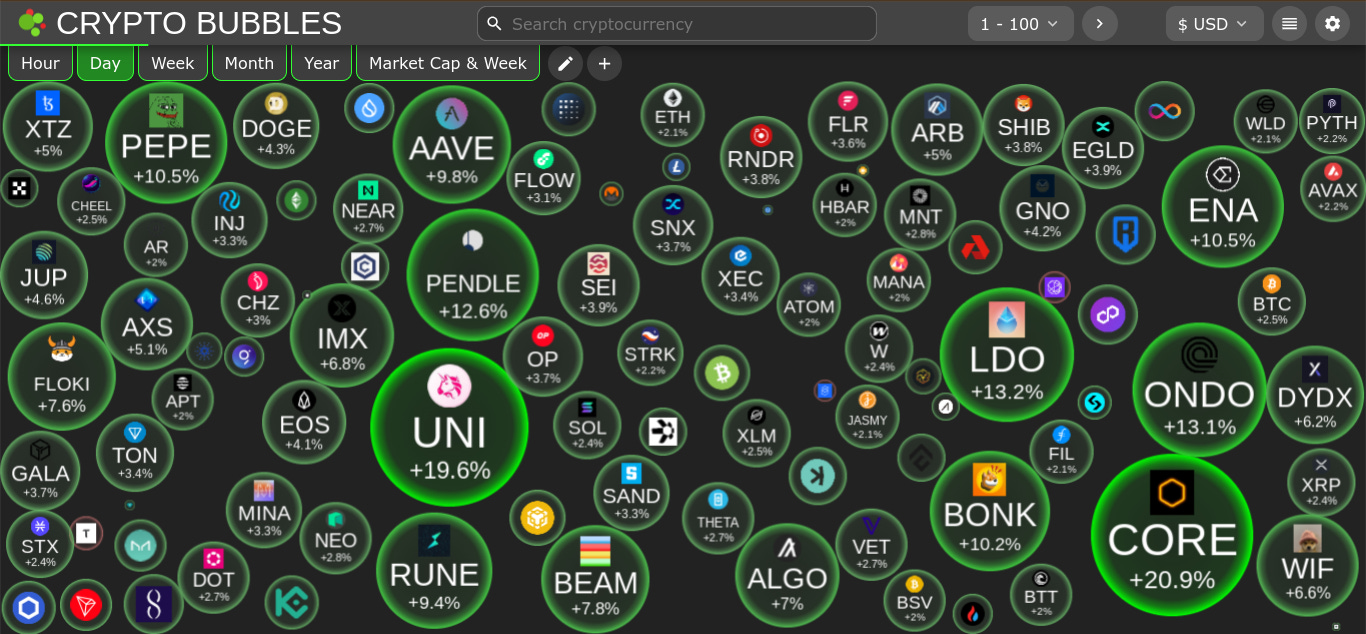Click the RUNE +9.4% bubble
This screenshot has width=1366, height=634.
tap(434, 571)
